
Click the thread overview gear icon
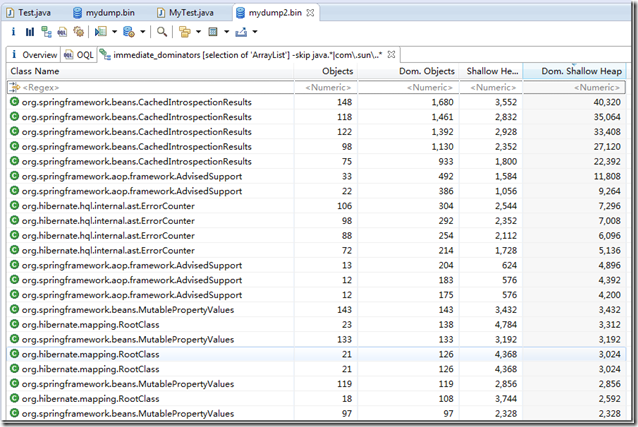79,32
